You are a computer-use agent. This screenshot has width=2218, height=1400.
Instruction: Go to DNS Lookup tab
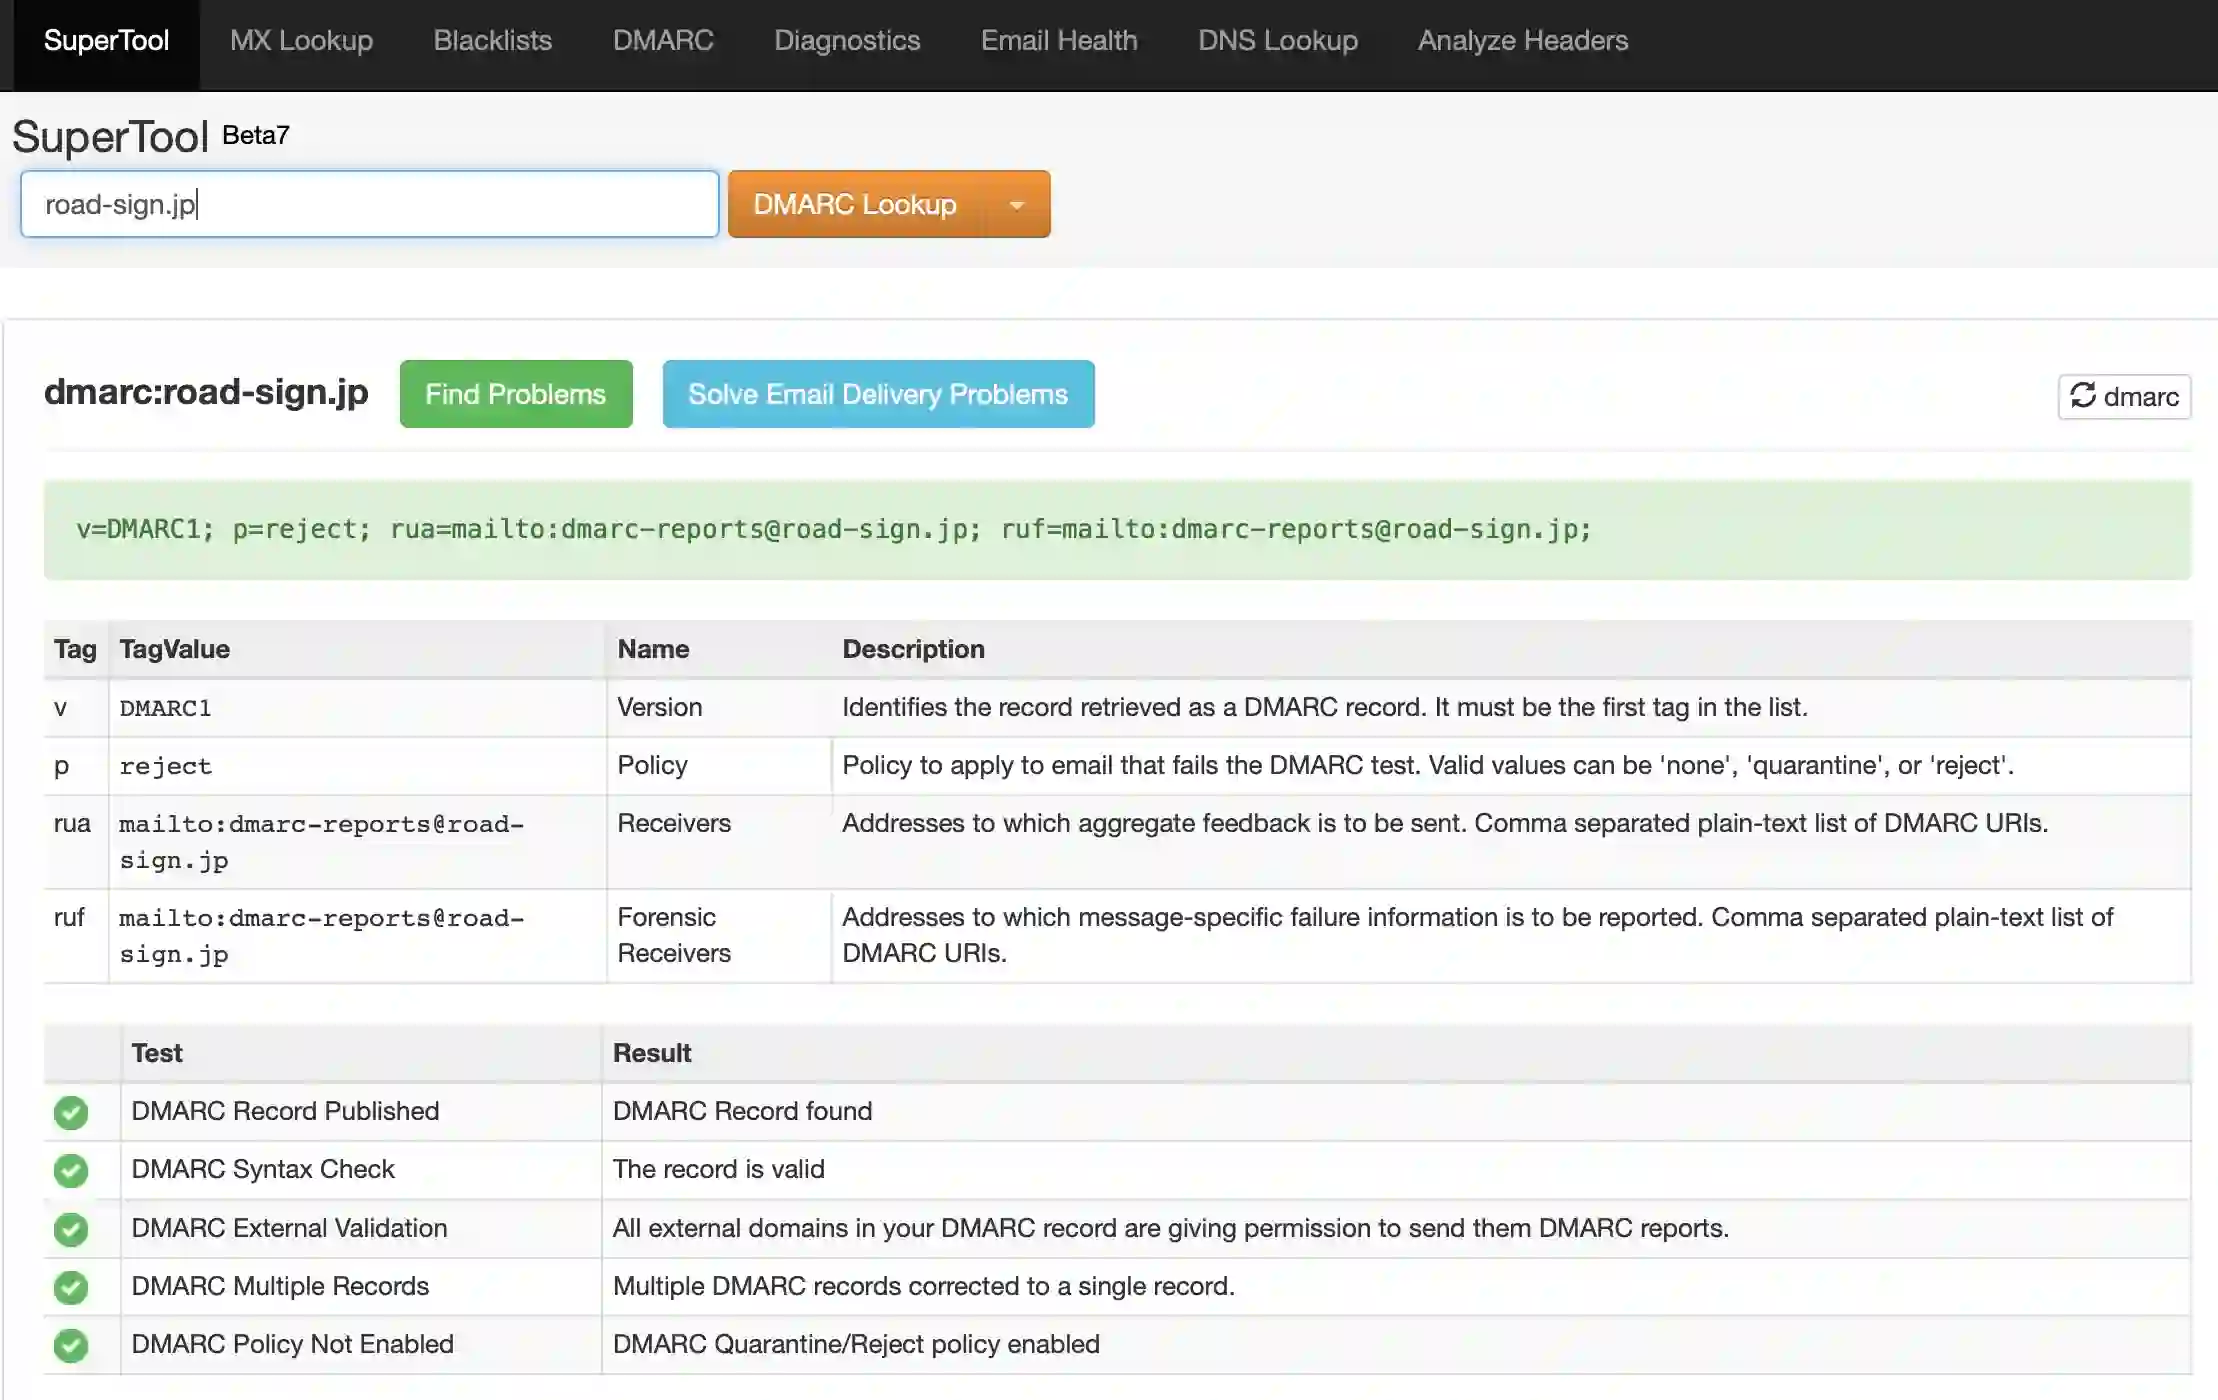(1278, 41)
